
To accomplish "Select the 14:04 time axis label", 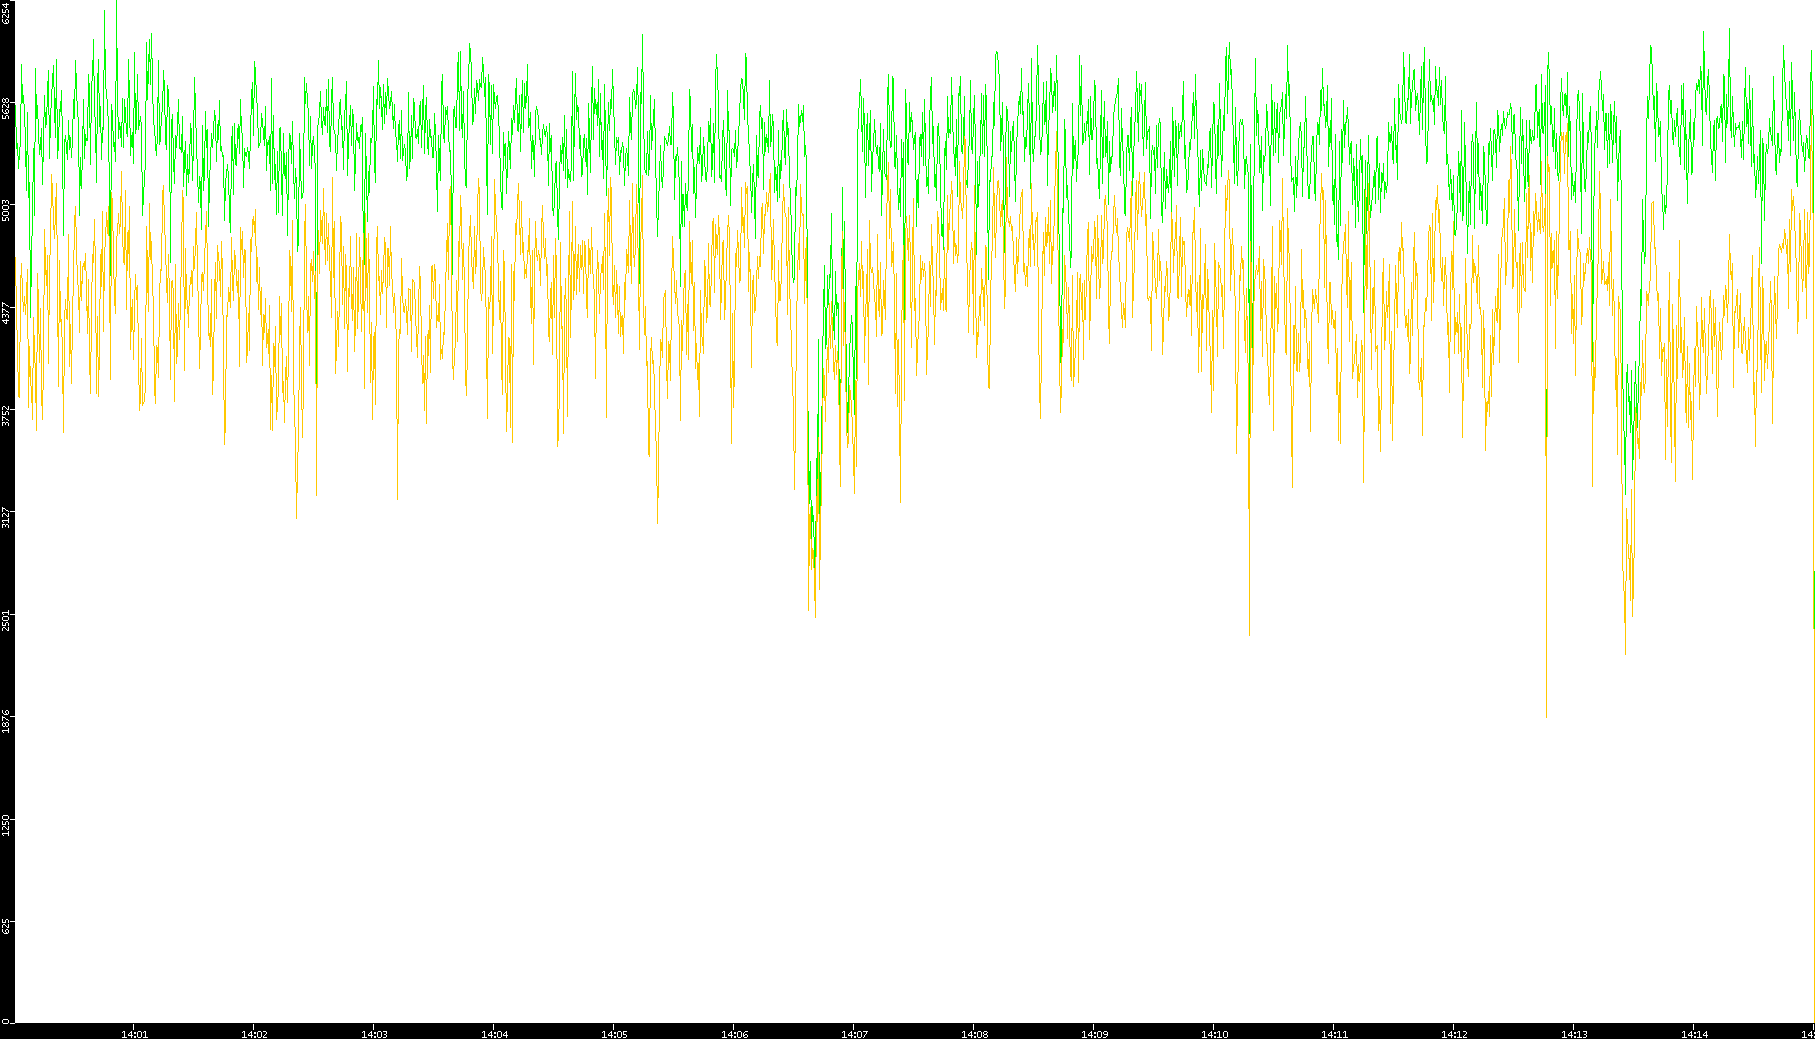I will click(x=494, y=1034).
